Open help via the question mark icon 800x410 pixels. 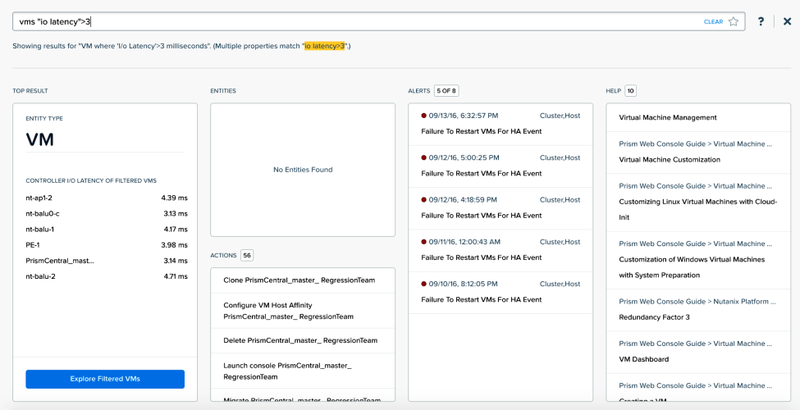761,21
